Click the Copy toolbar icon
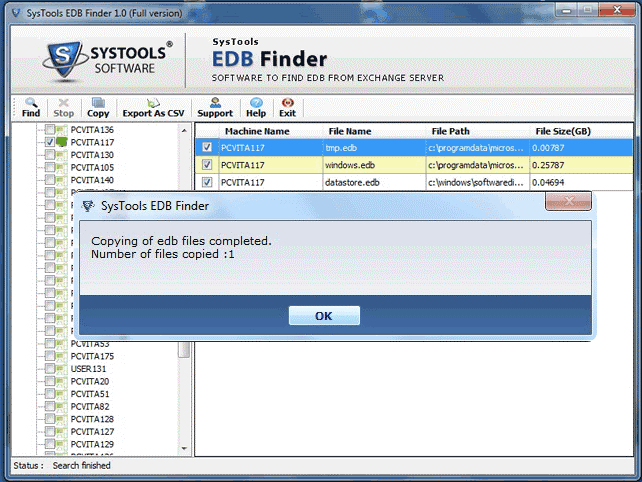The height and width of the screenshot is (482, 642). (98, 107)
